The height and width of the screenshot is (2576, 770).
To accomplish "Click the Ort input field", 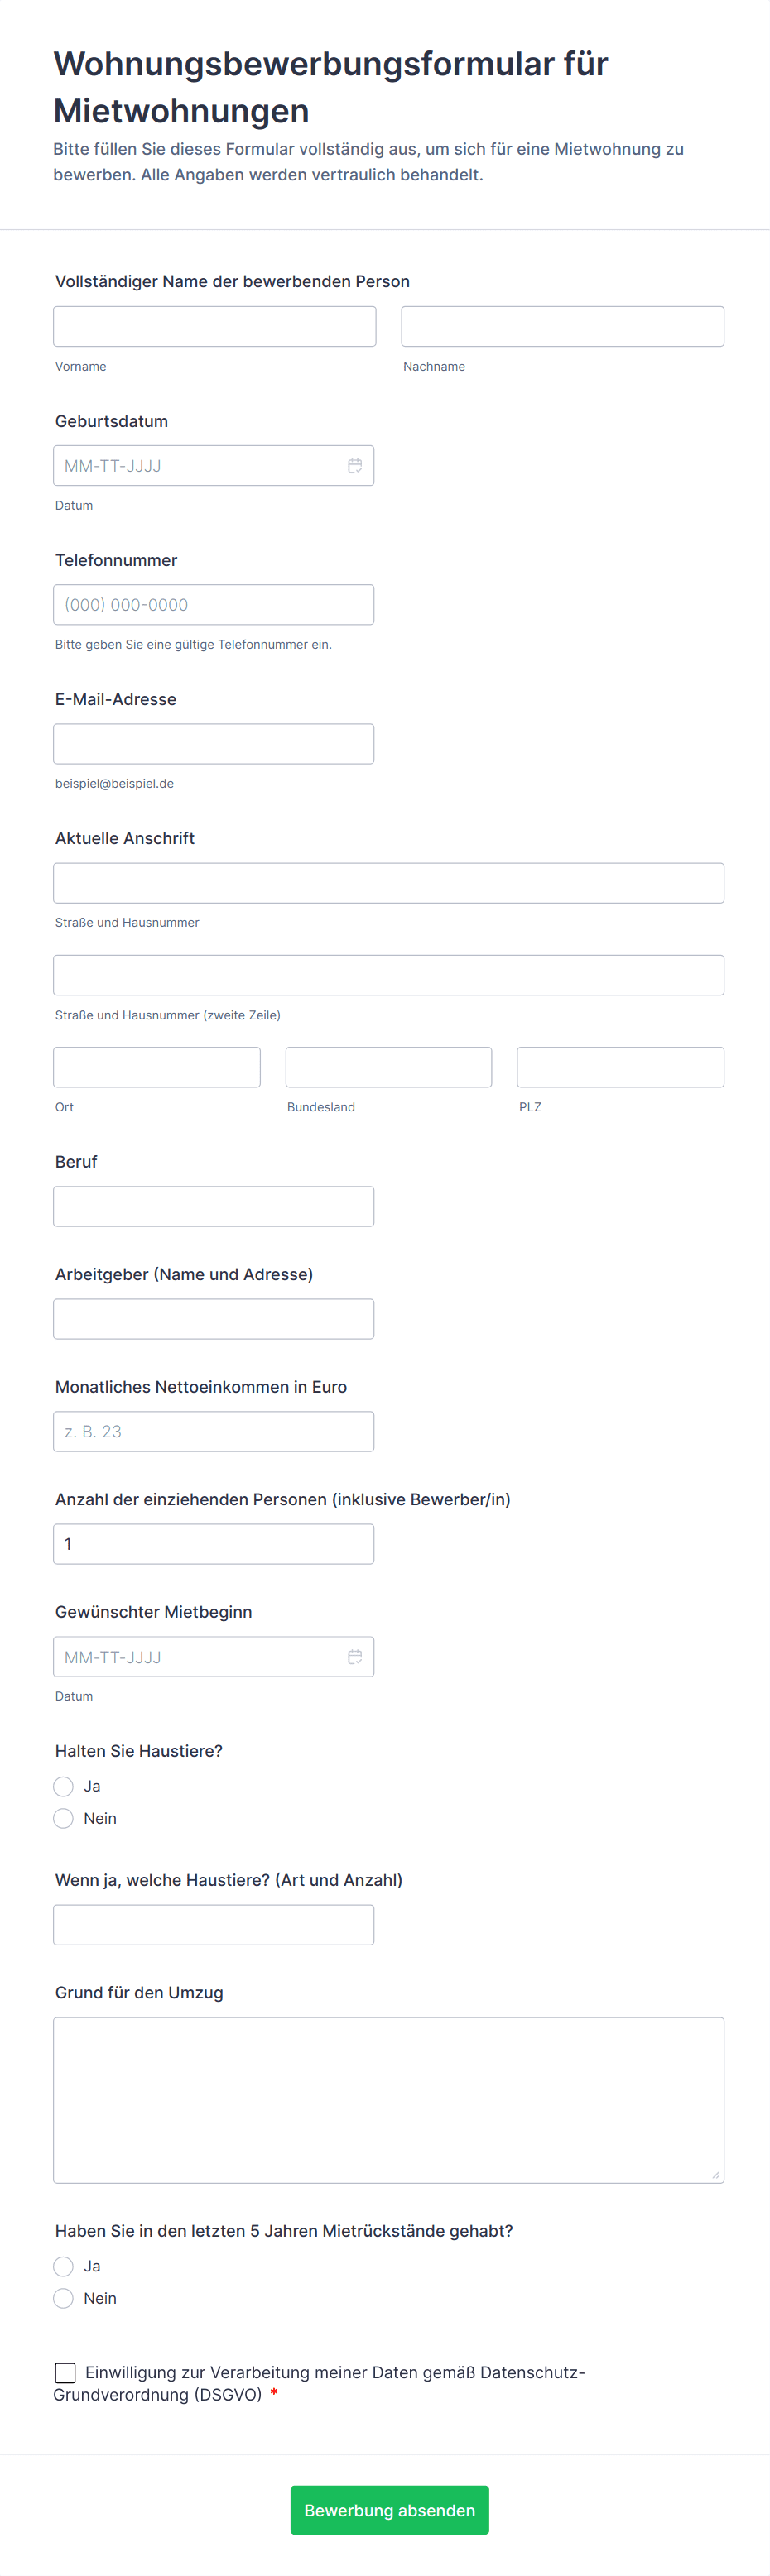I will coord(157,1067).
